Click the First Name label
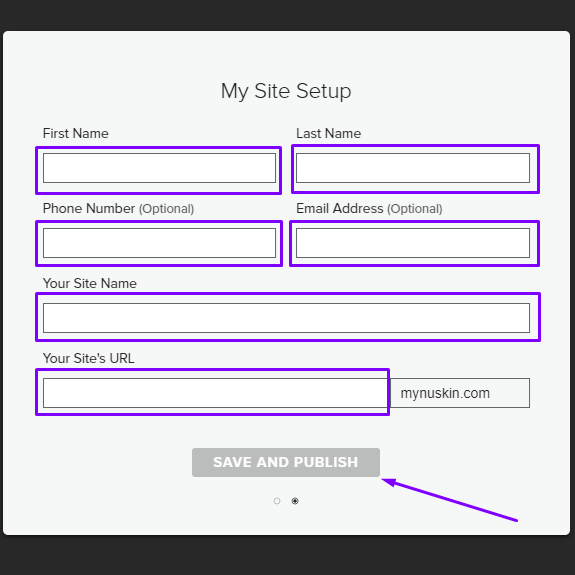The height and width of the screenshot is (575, 575). 76,133
